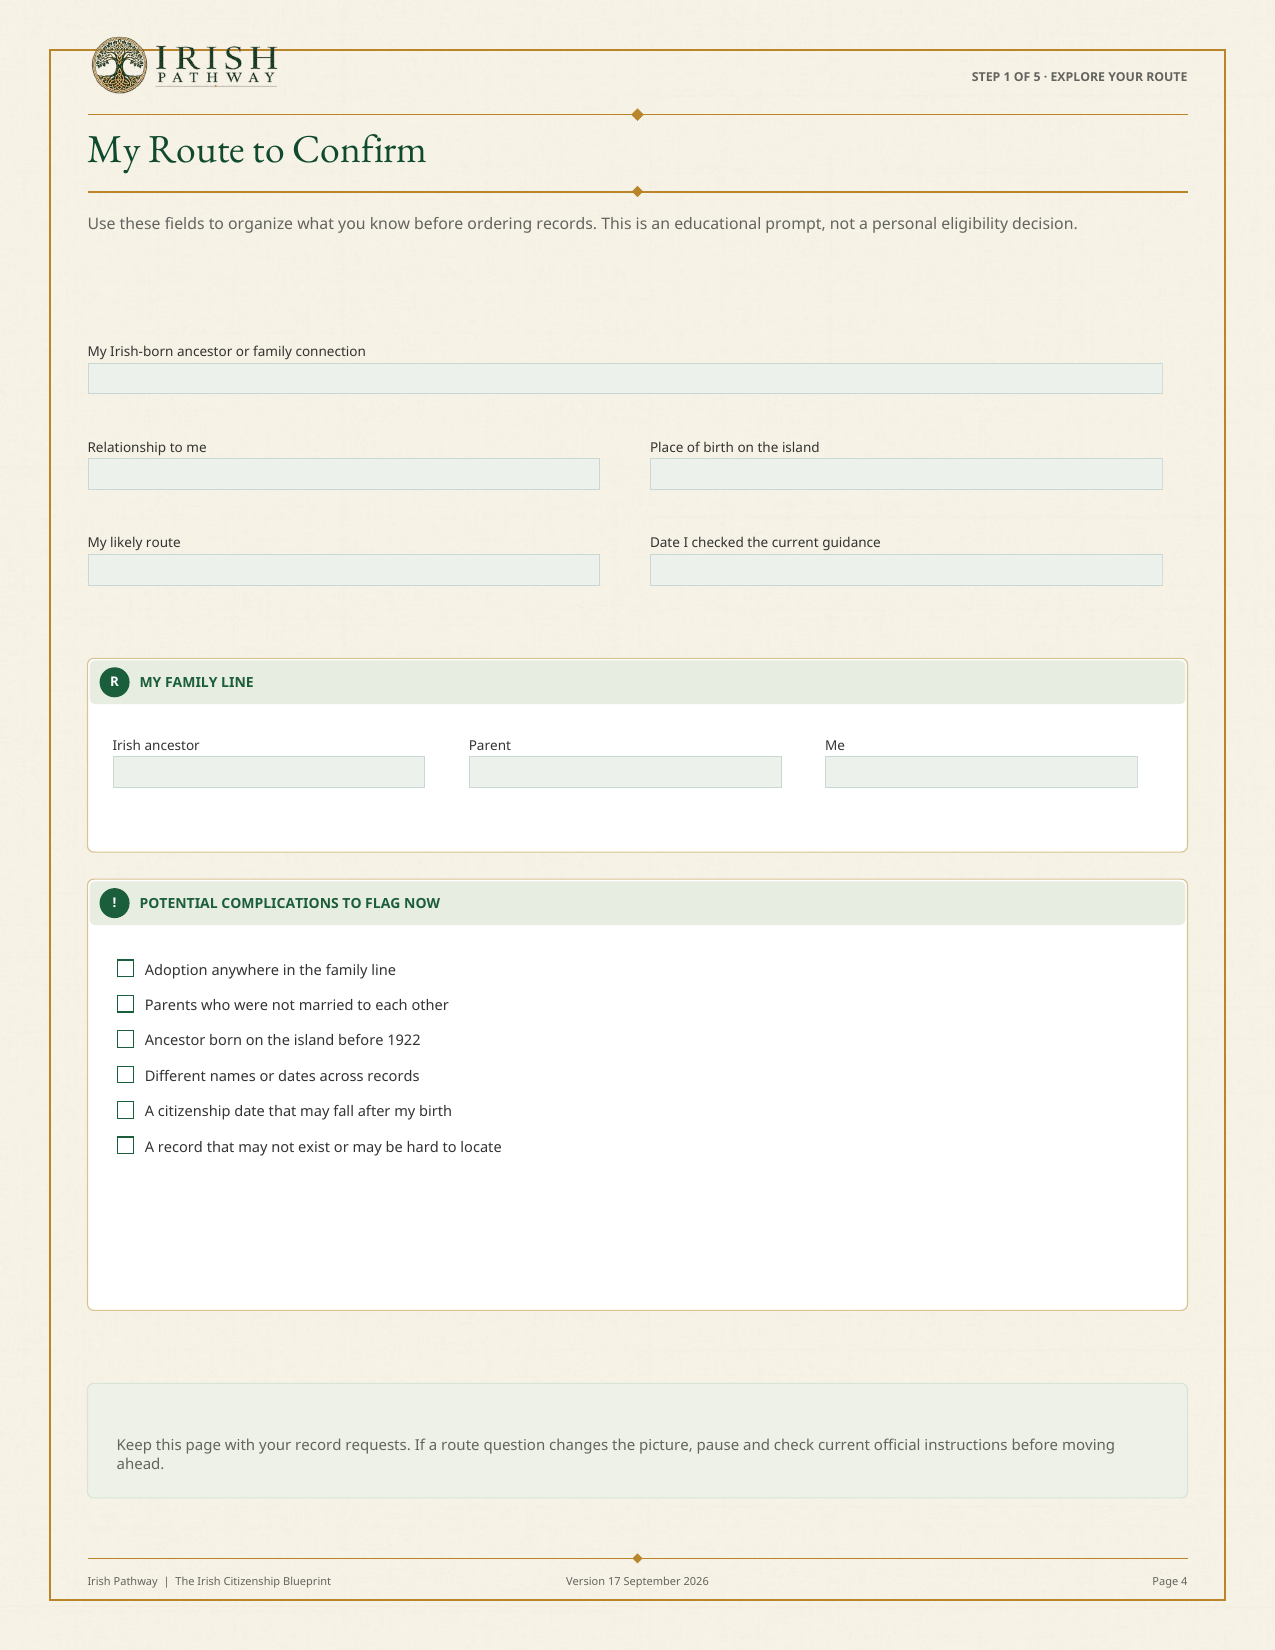Click the R badge icon beside My Family Line
Viewport: 1275px width, 1650px height.
tap(114, 682)
